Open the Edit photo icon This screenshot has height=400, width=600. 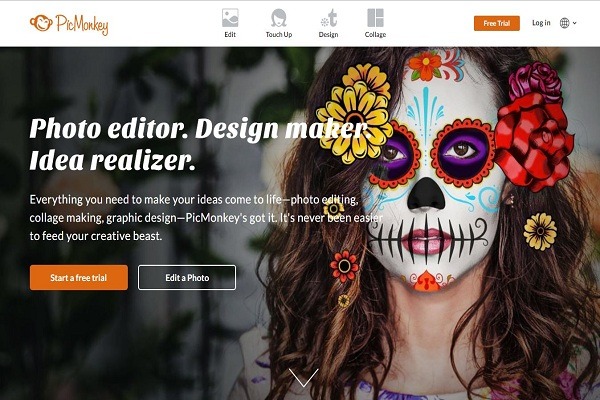230,18
